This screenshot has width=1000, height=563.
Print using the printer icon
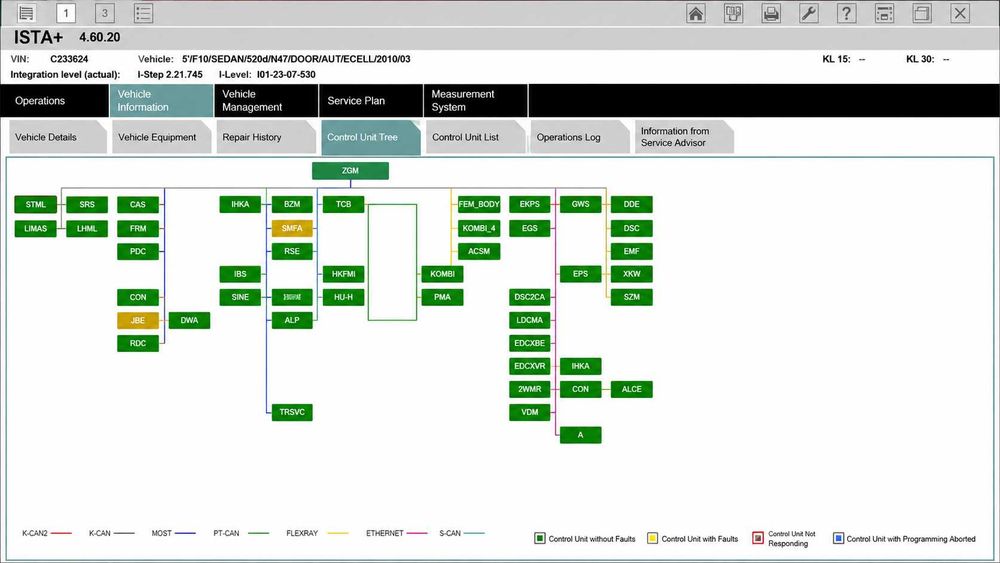click(x=771, y=13)
